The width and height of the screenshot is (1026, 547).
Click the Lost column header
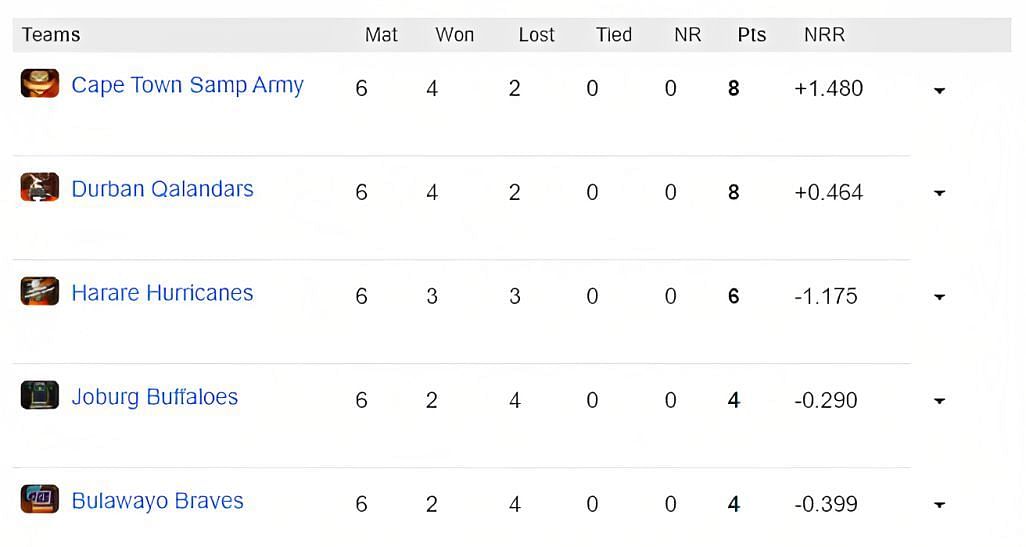(537, 35)
